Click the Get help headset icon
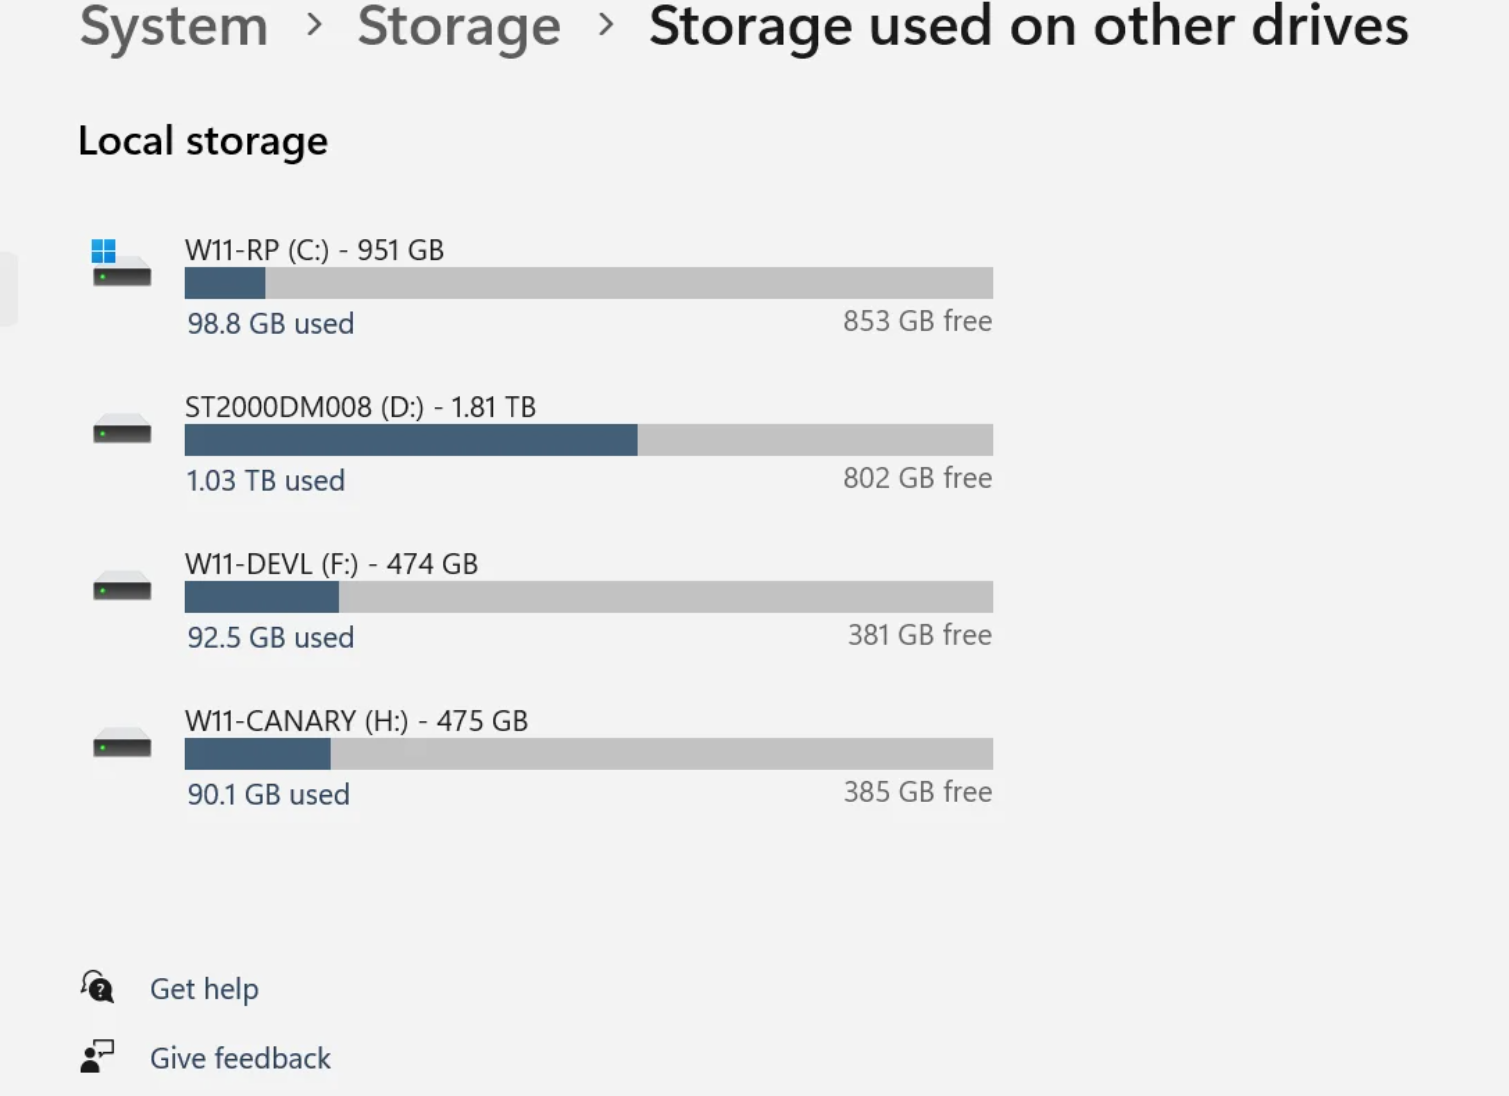 coord(95,988)
